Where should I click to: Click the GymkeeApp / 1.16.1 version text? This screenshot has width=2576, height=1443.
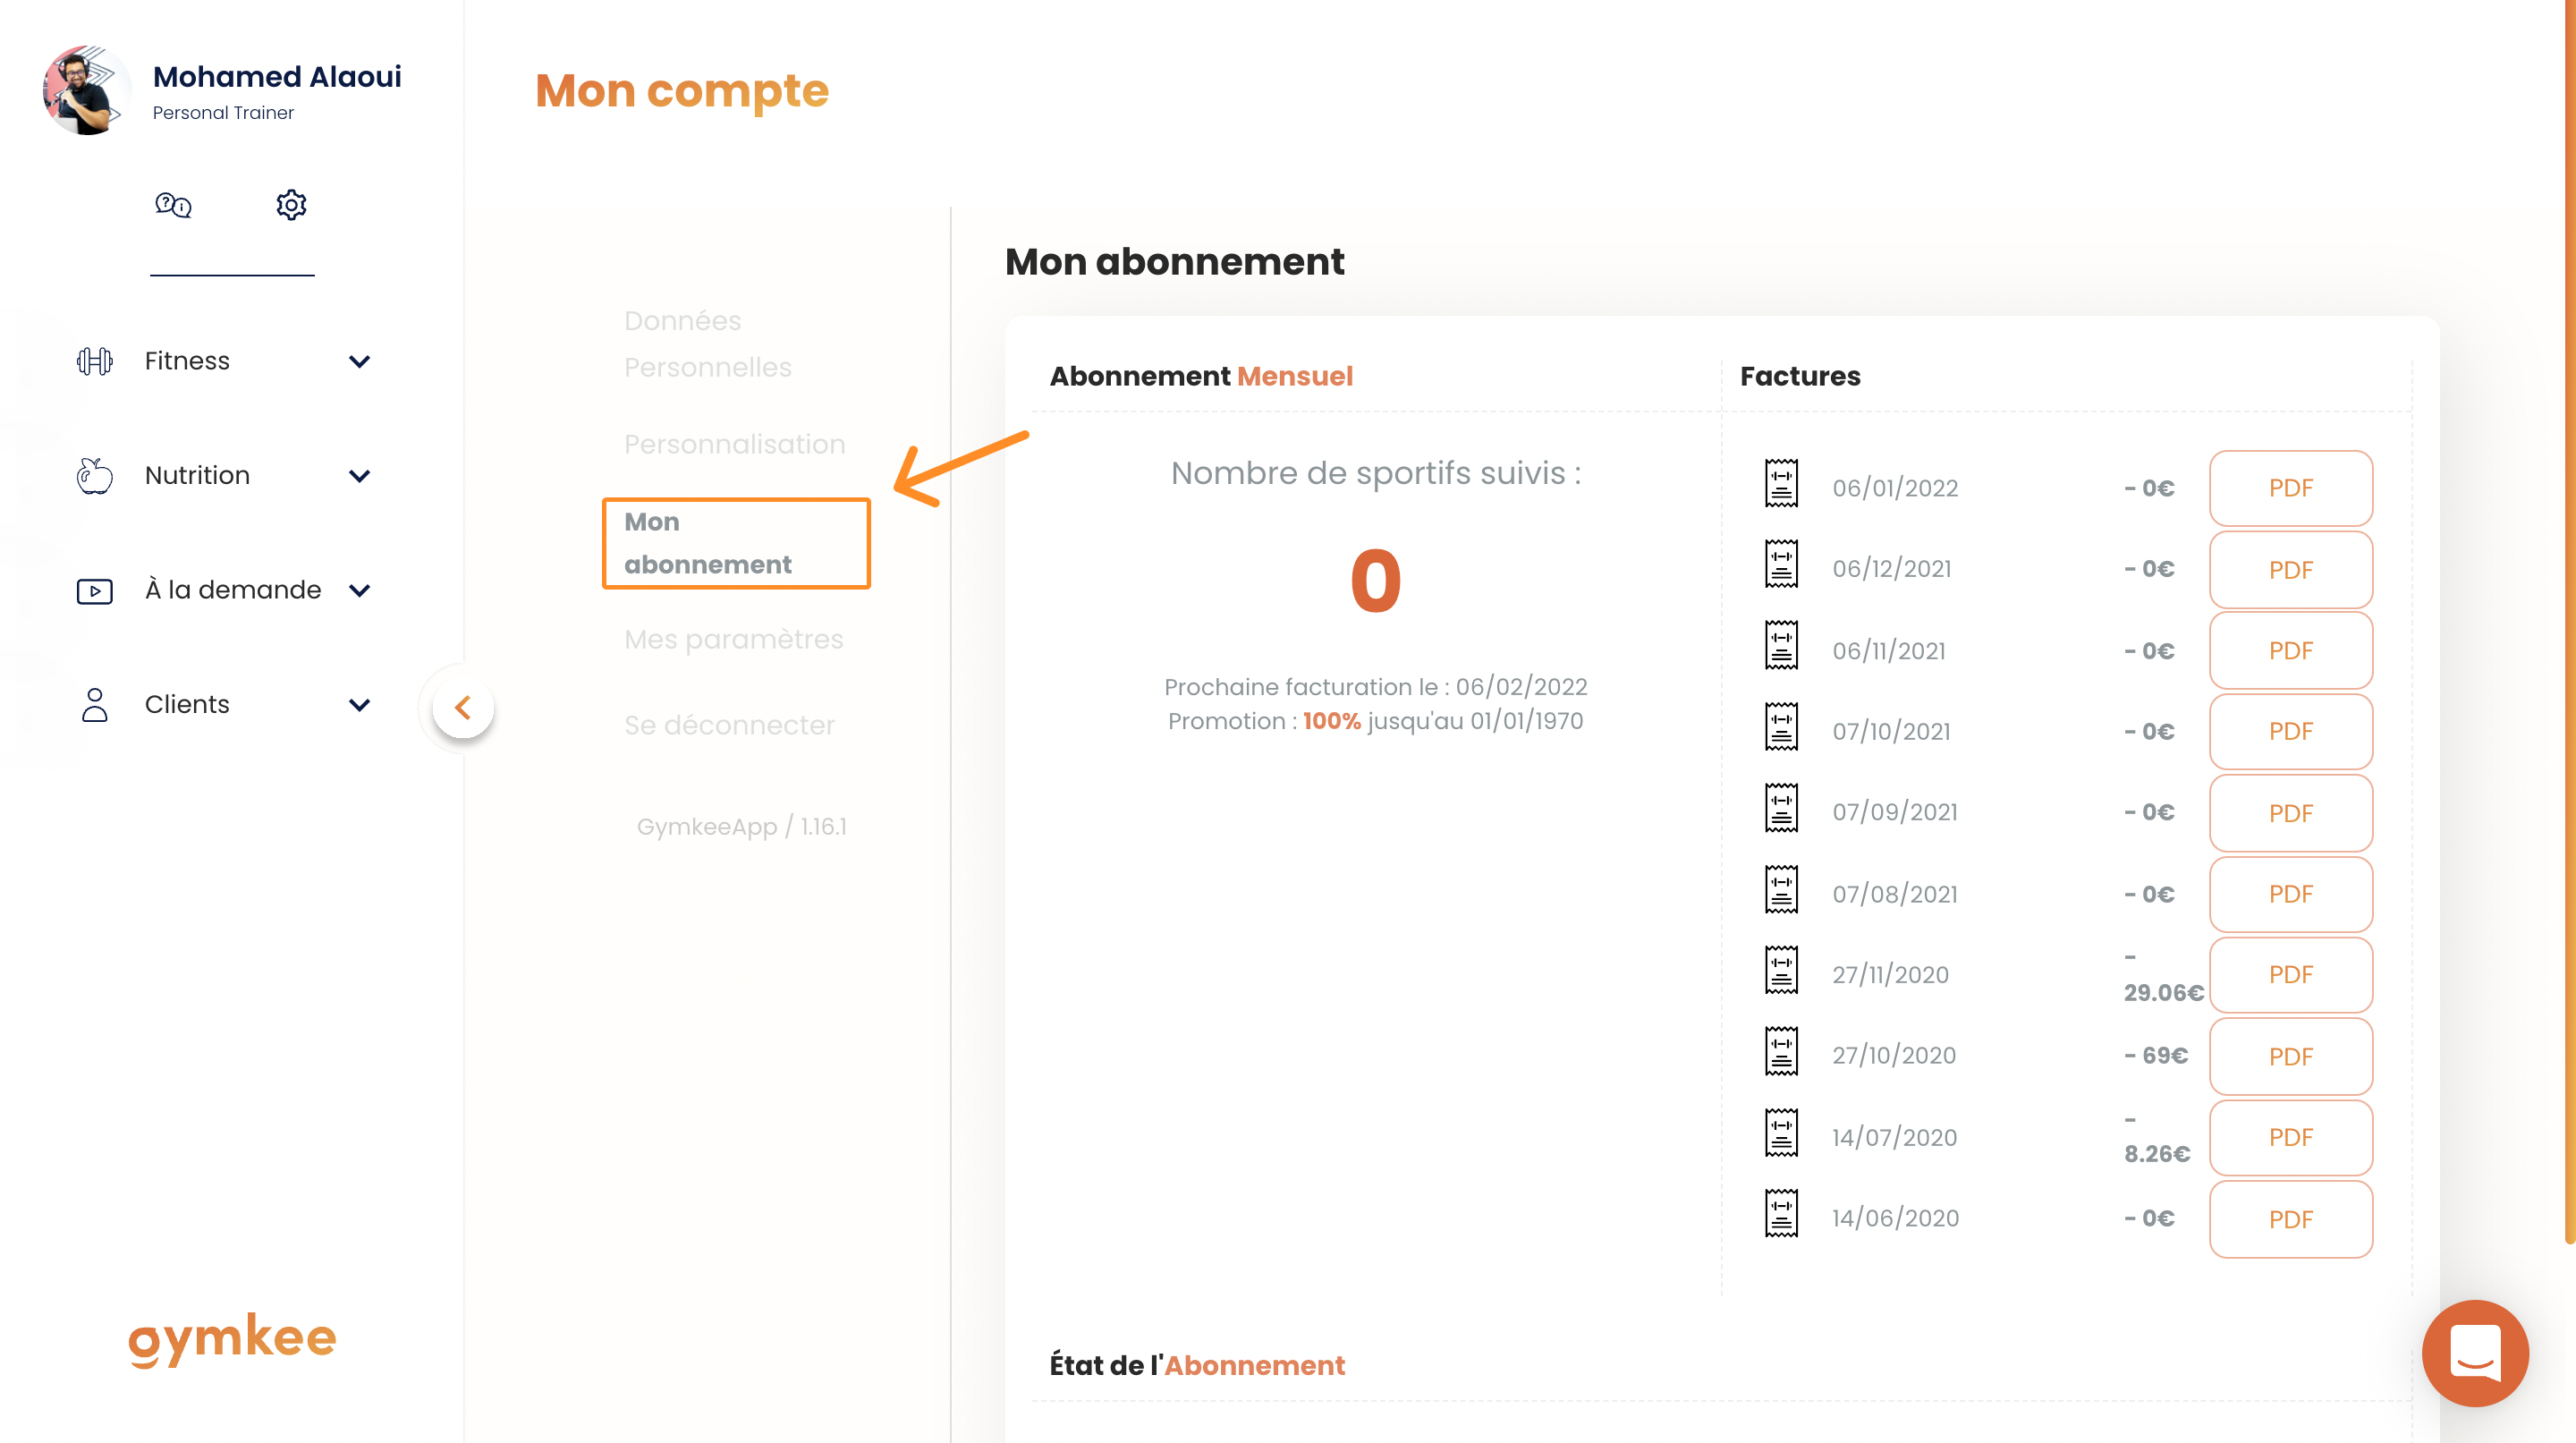click(741, 827)
